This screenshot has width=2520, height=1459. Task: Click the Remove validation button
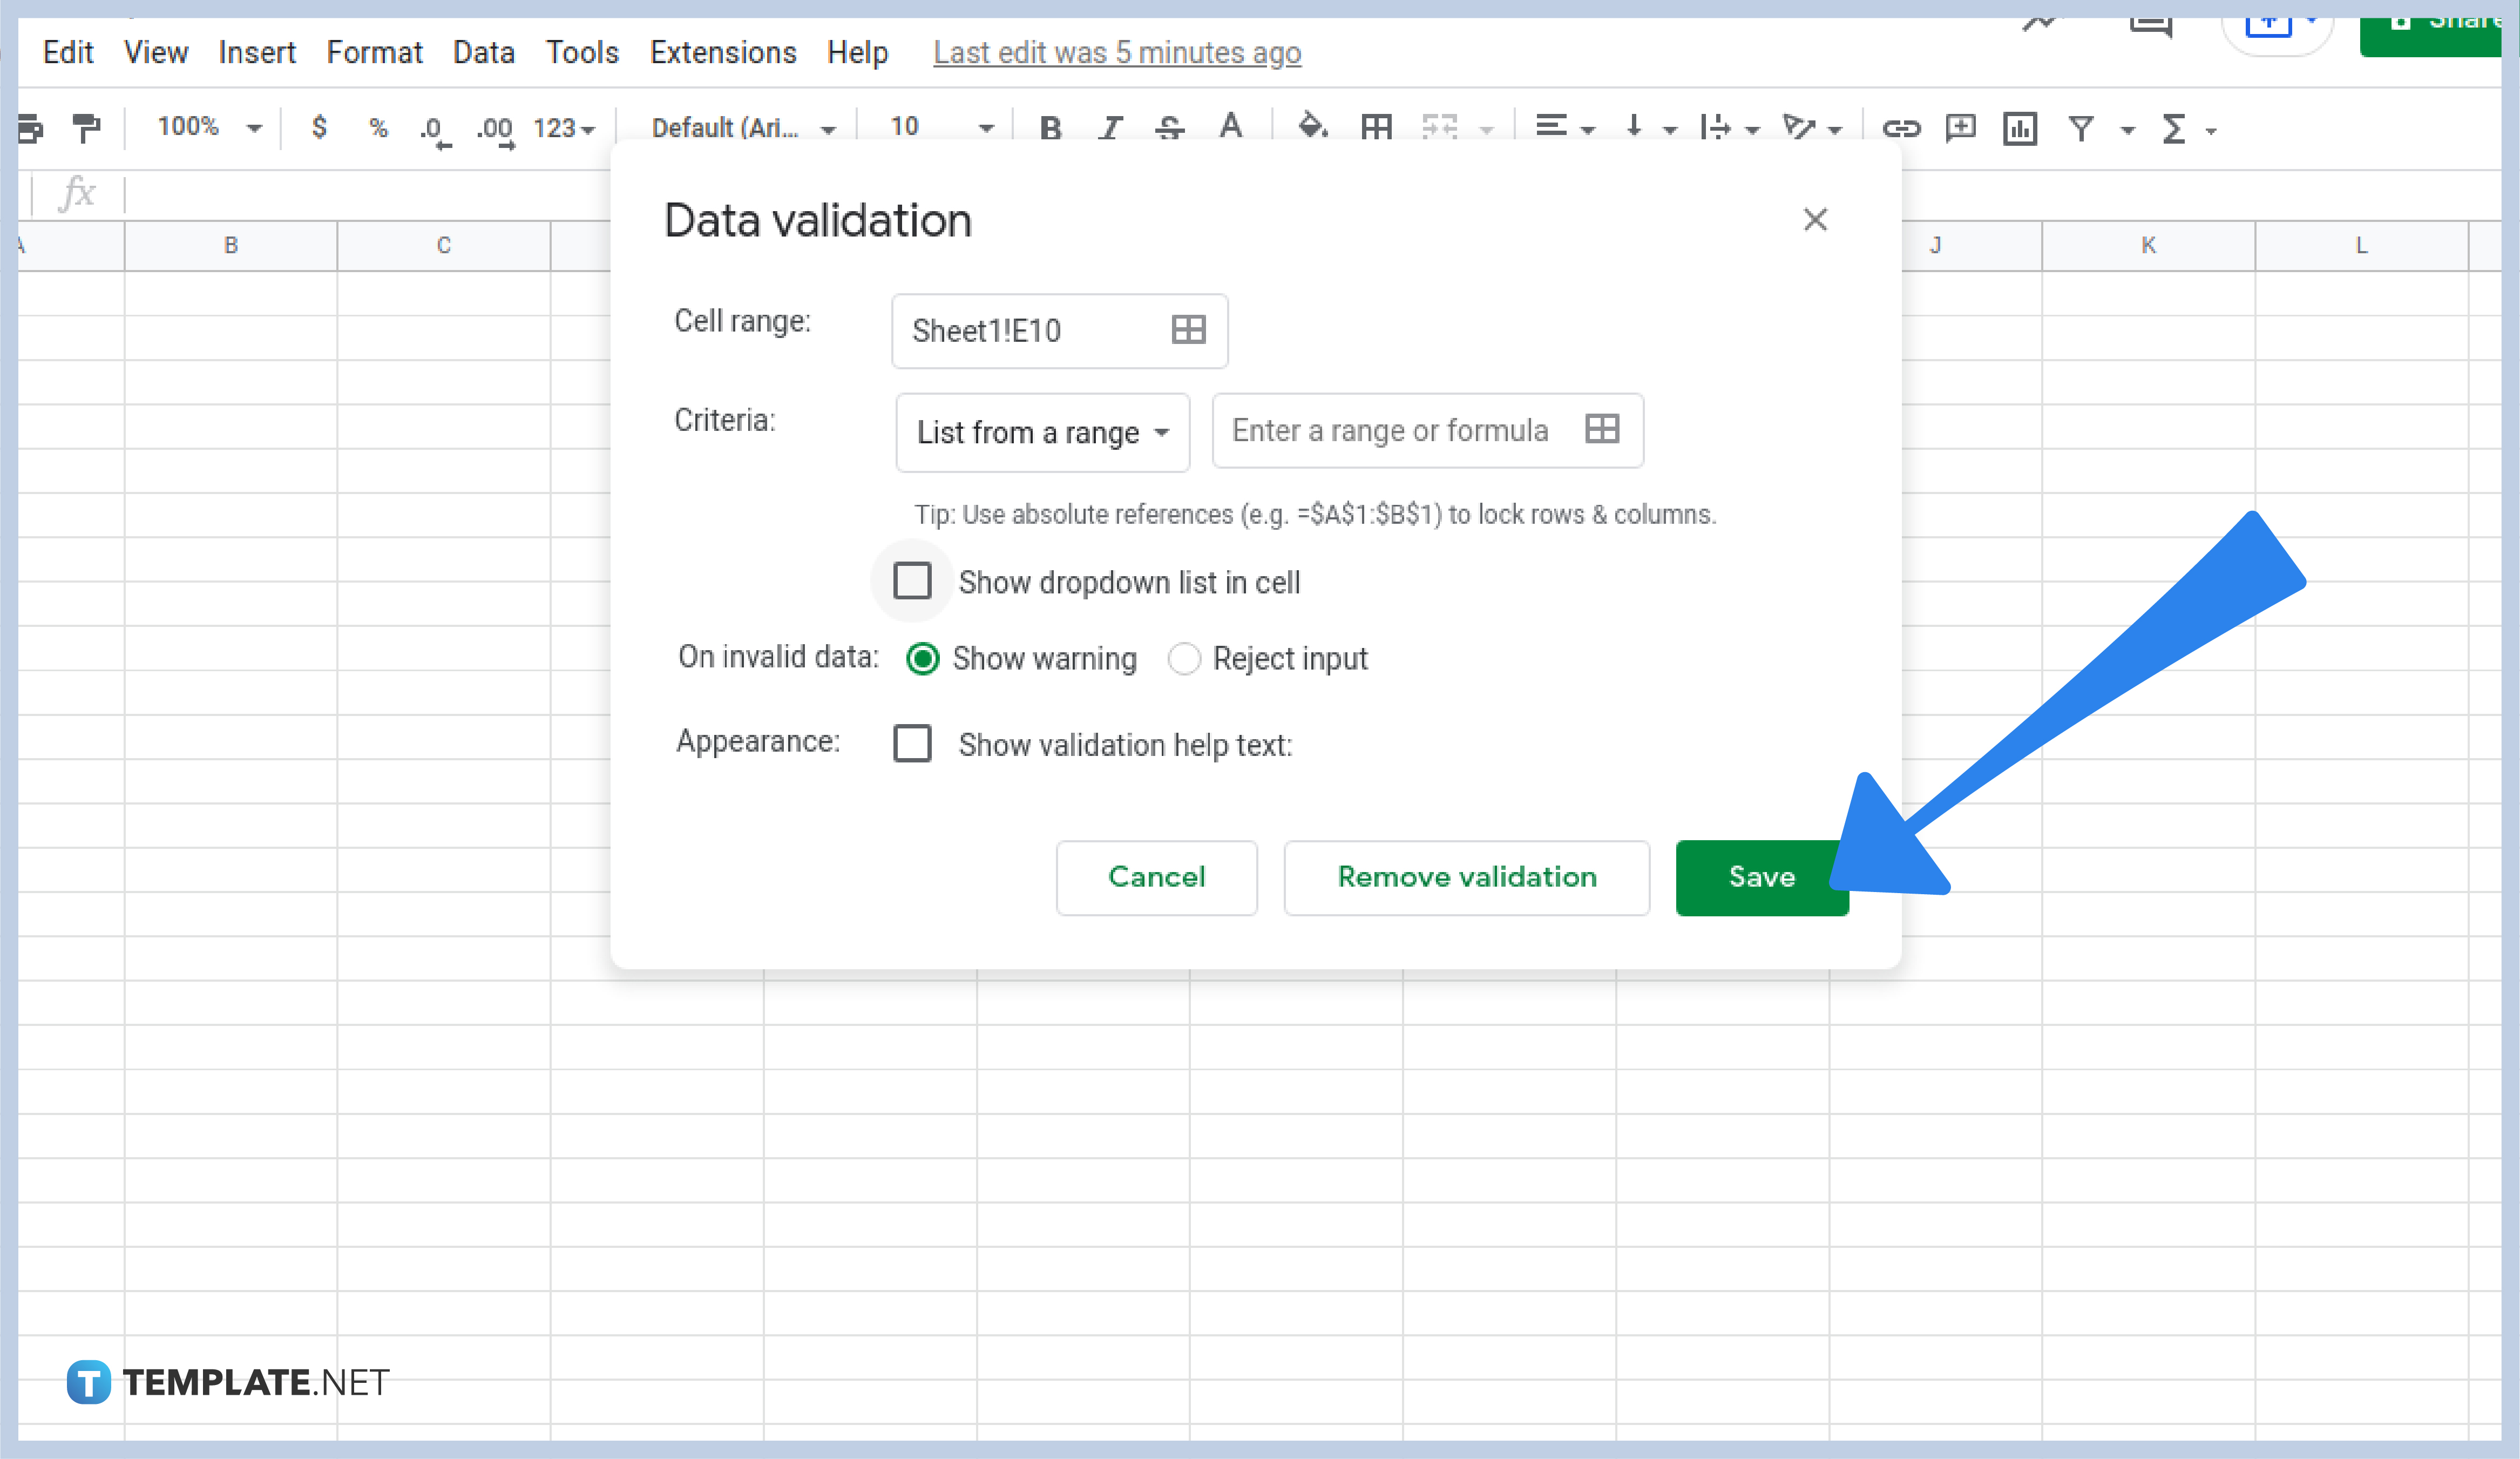(1466, 877)
